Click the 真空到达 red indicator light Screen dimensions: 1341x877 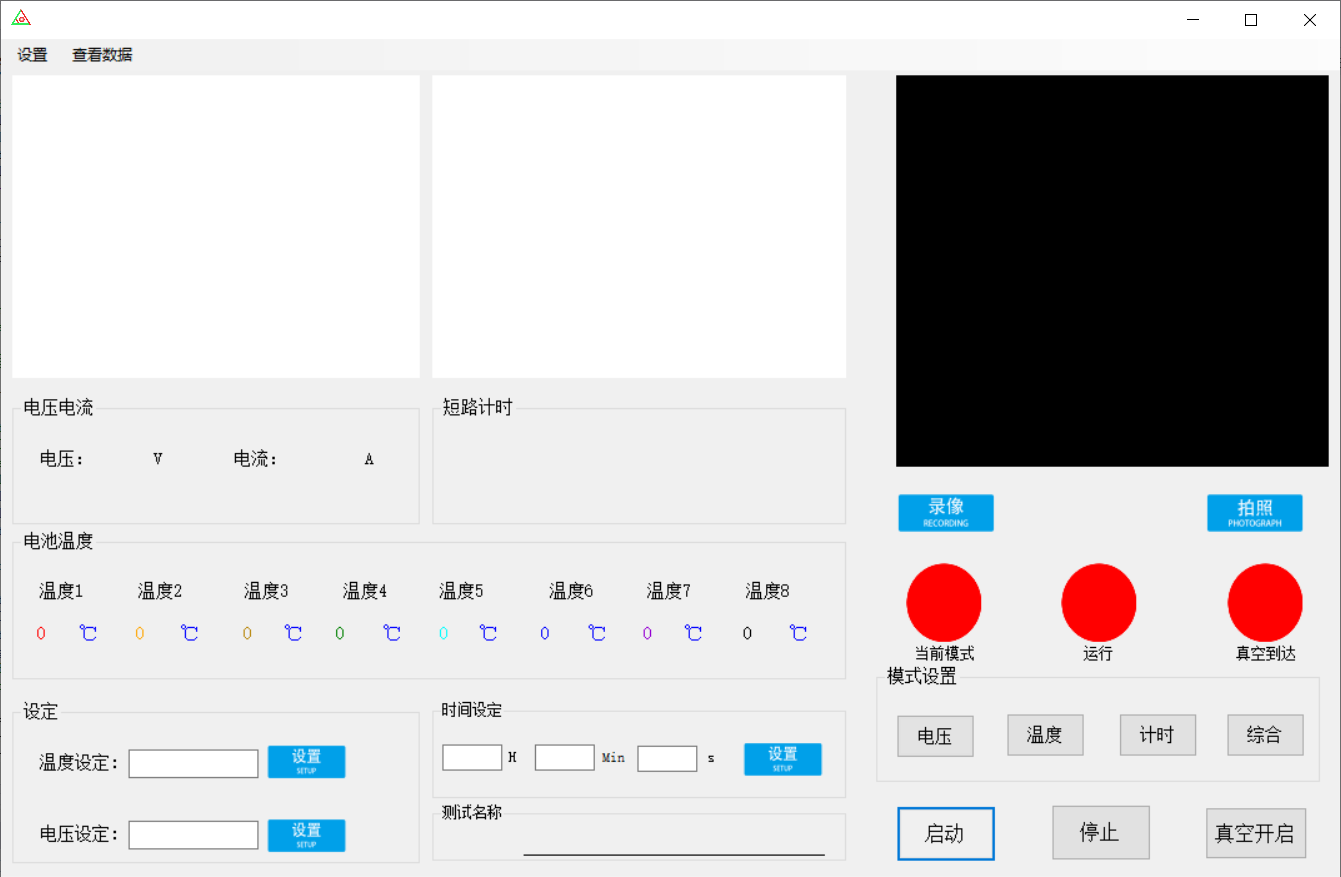pos(1264,602)
